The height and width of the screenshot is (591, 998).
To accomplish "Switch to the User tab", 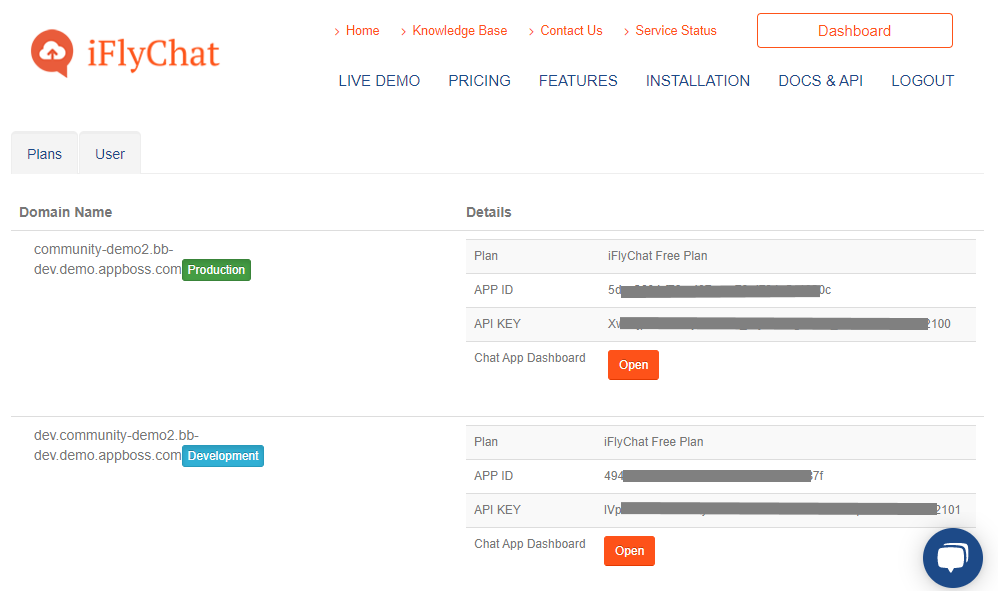I will 110,154.
